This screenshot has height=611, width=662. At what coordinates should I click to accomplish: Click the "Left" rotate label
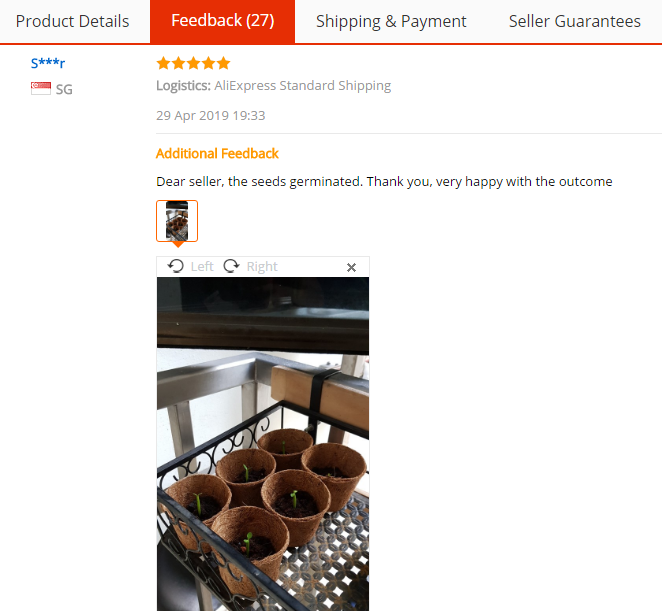pyautogui.click(x=202, y=266)
